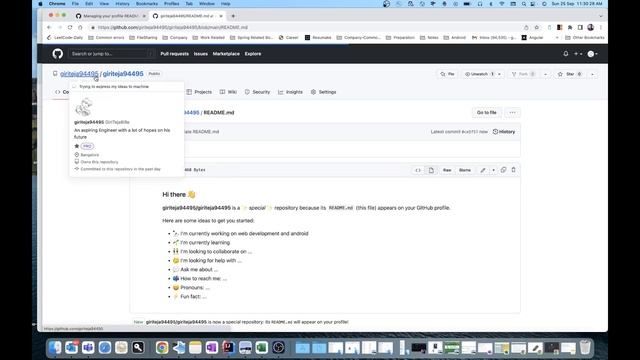Viewport: 640px width, 360px height.
Task: Bookmark this page with the star icon
Action: click(x=537, y=27)
